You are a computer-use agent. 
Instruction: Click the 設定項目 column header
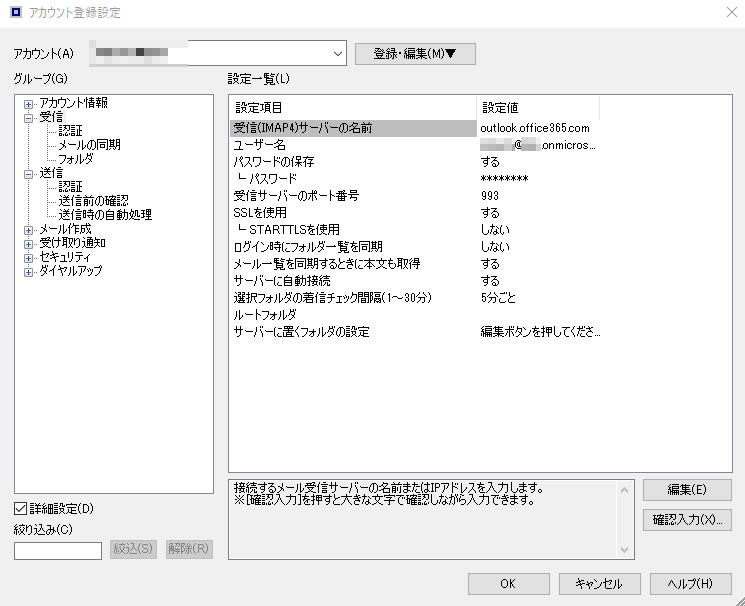point(353,108)
